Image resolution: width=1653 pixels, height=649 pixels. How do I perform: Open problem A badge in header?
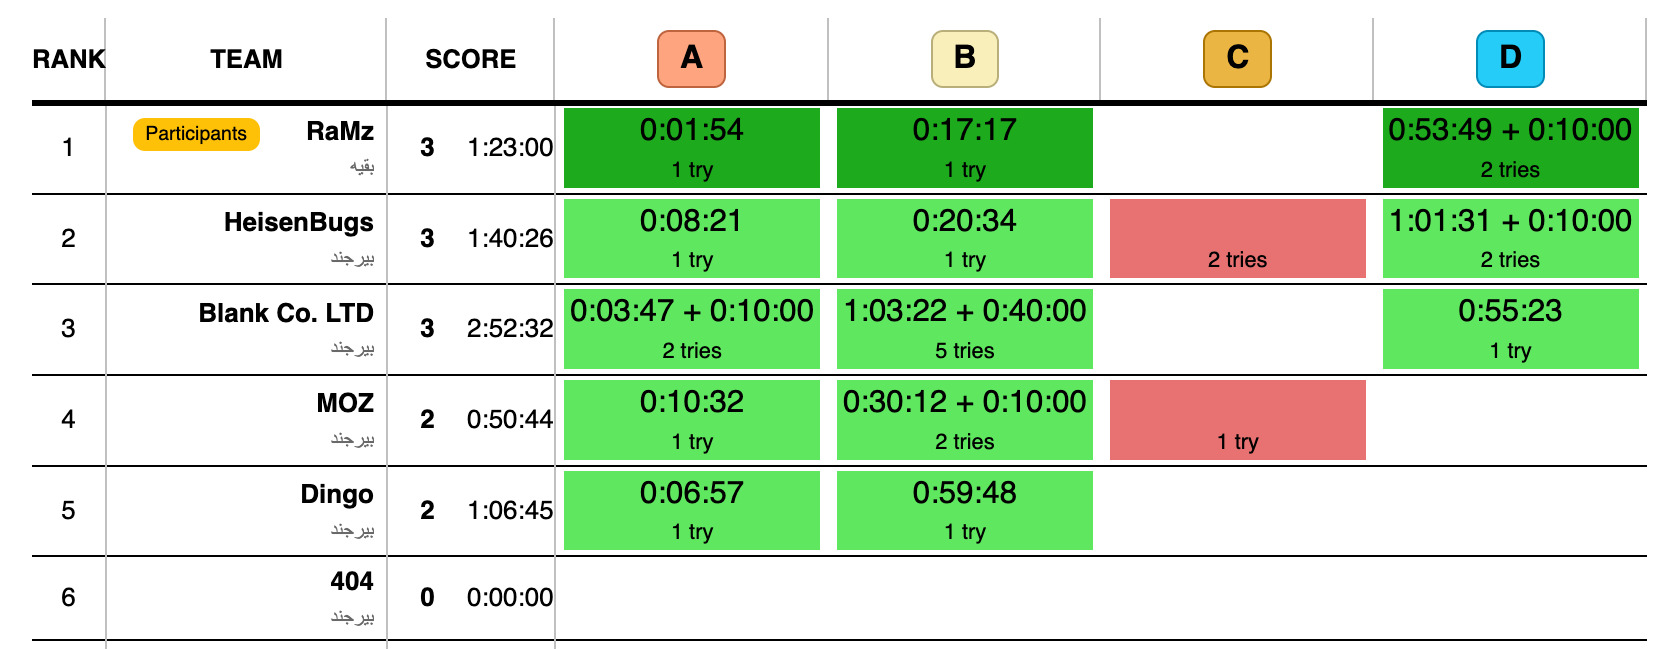pyautogui.click(x=691, y=58)
